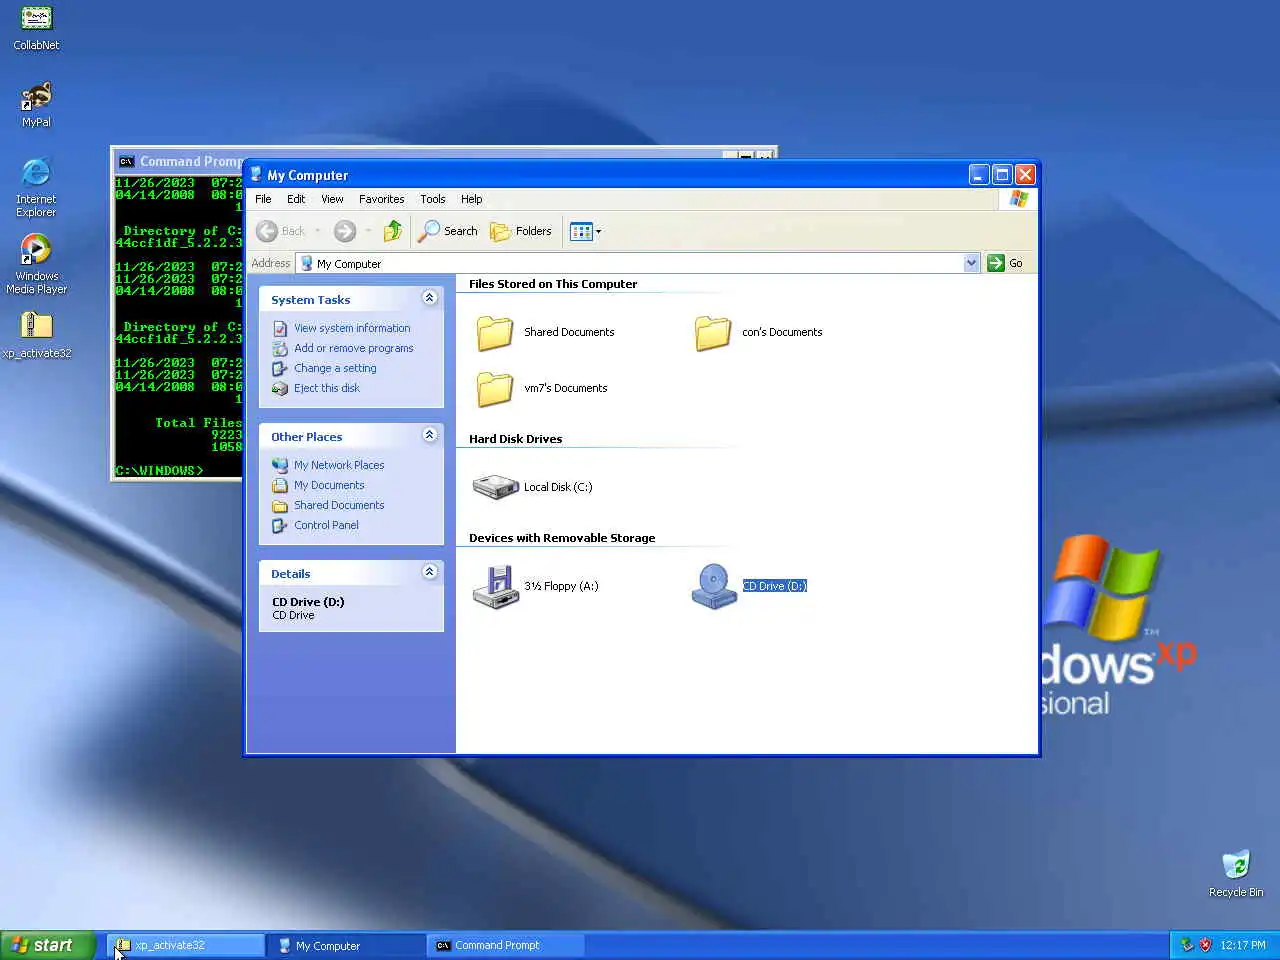Select the MyPal desktop icon
Image resolution: width=1280 pixels, height=960 pixels.
(x=36, y=105)
